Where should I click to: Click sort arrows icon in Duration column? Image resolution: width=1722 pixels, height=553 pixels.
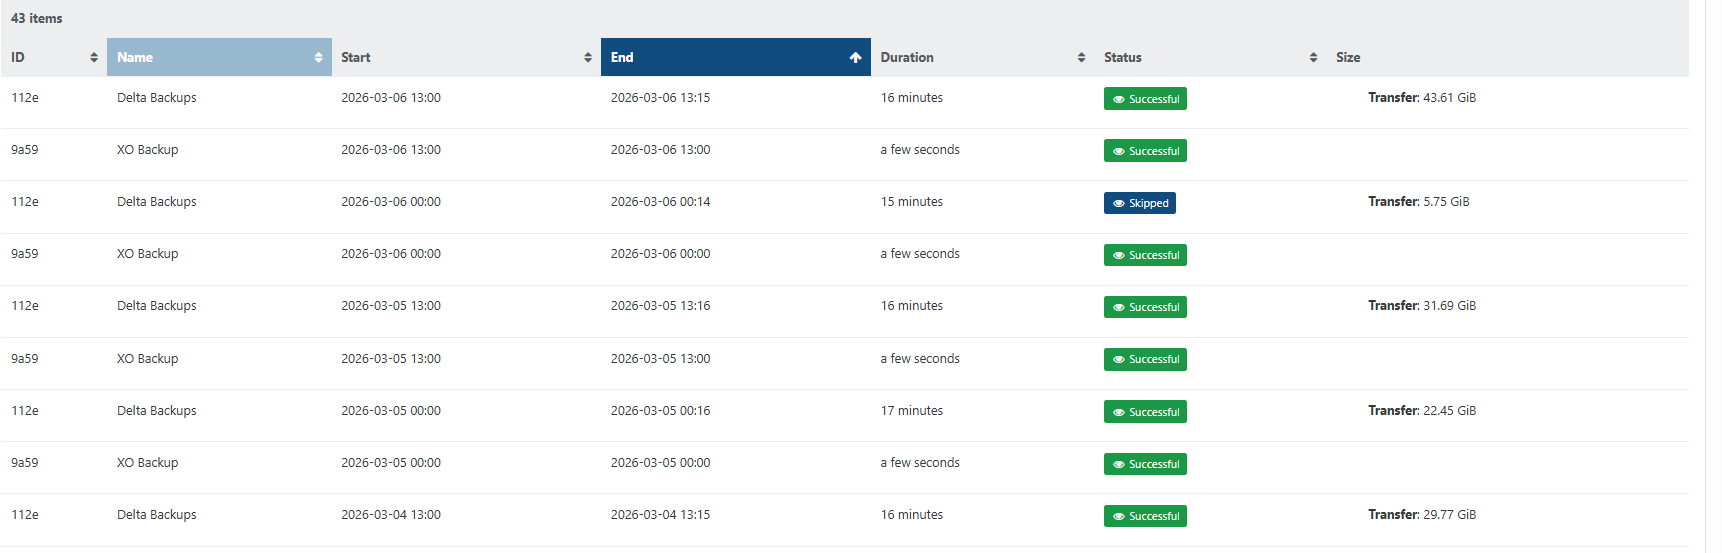[x=1081, y=58]
